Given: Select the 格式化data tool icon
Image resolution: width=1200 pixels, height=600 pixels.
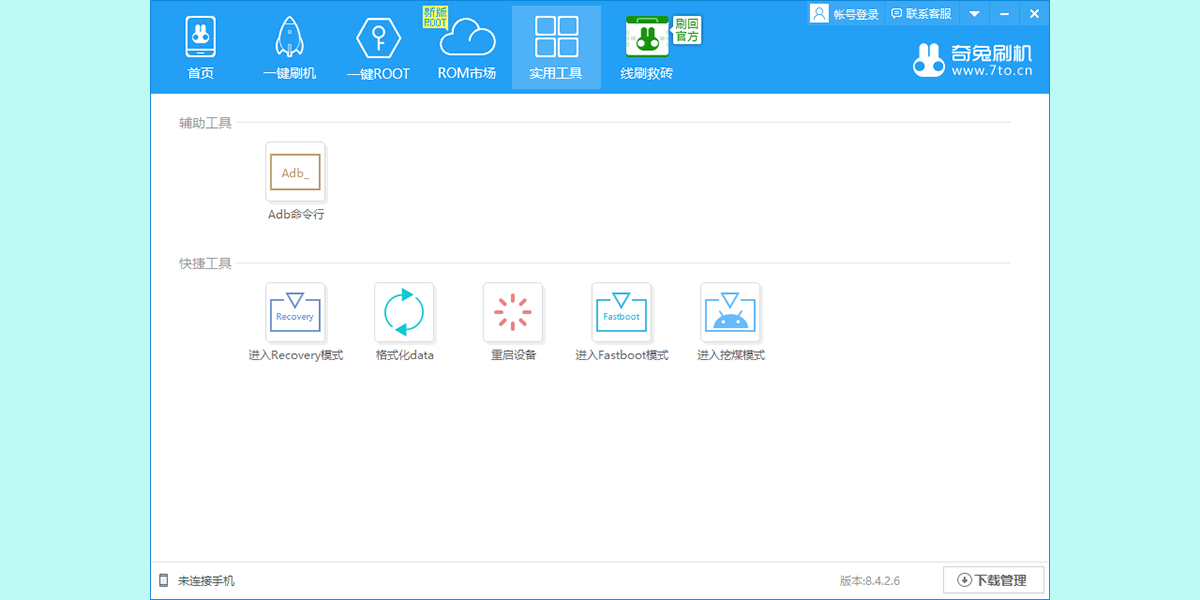Looking at the screenshot, I should point(404,314).
